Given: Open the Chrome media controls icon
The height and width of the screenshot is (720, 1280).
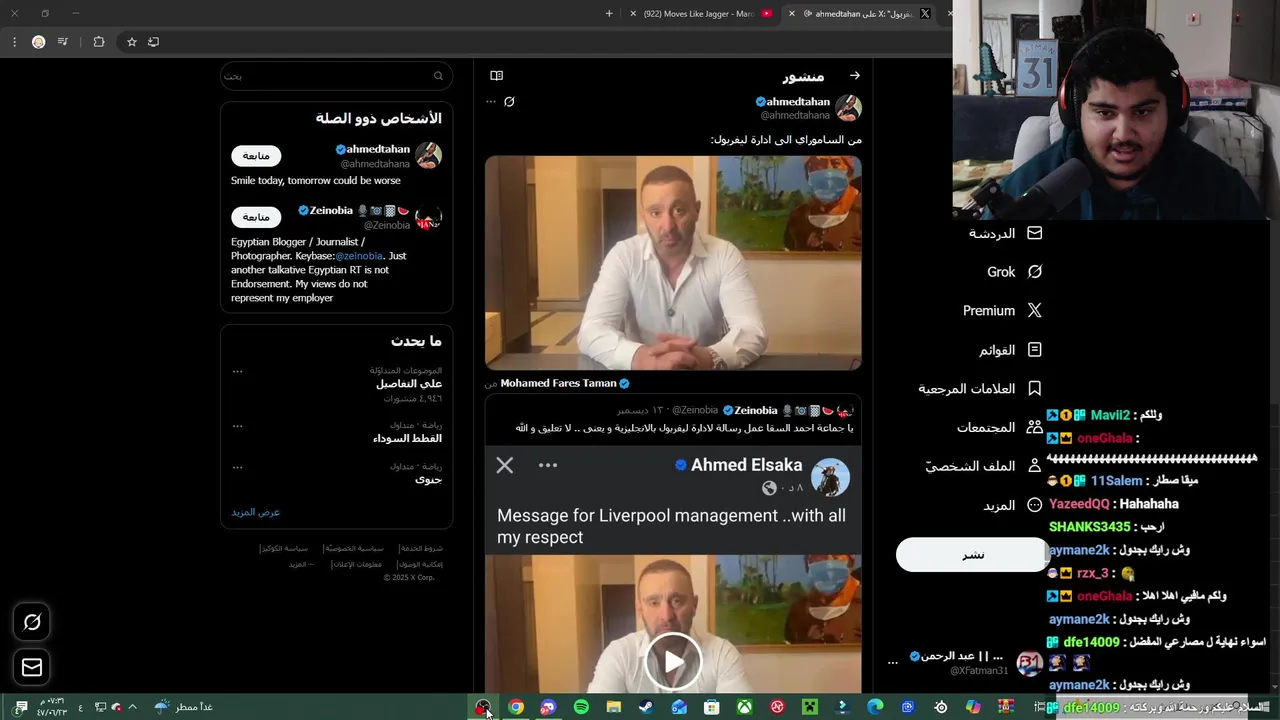Looking at the screenshot, I should (63, 42).
